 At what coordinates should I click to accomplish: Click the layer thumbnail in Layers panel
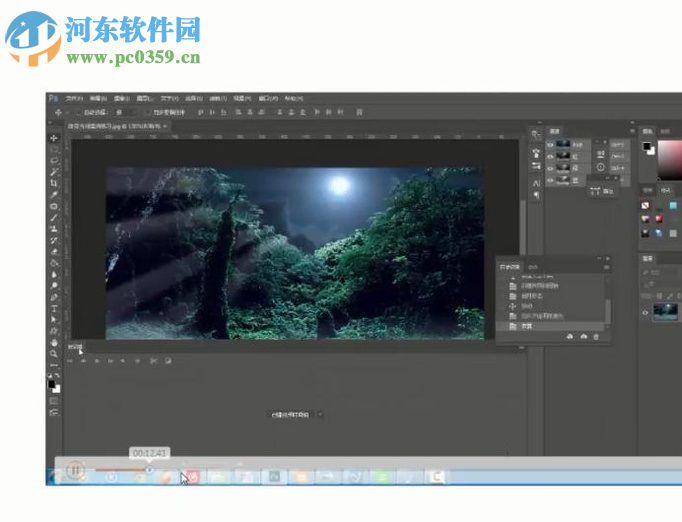click(x=665, y=312)
